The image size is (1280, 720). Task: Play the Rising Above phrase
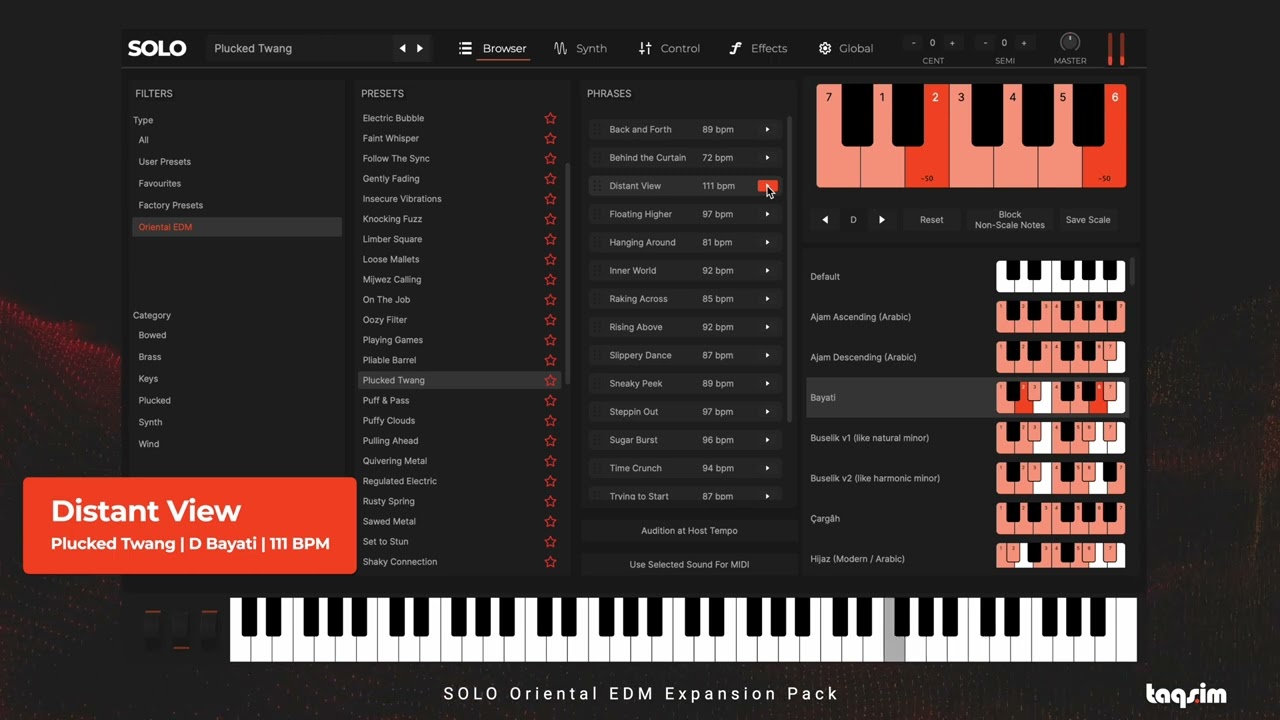pos(767,327)
